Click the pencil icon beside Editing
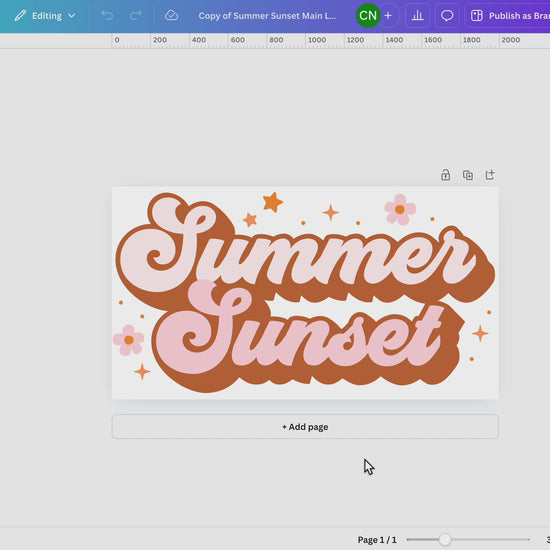550x550 pixels. pyautogui.click(x=20, y=16)
